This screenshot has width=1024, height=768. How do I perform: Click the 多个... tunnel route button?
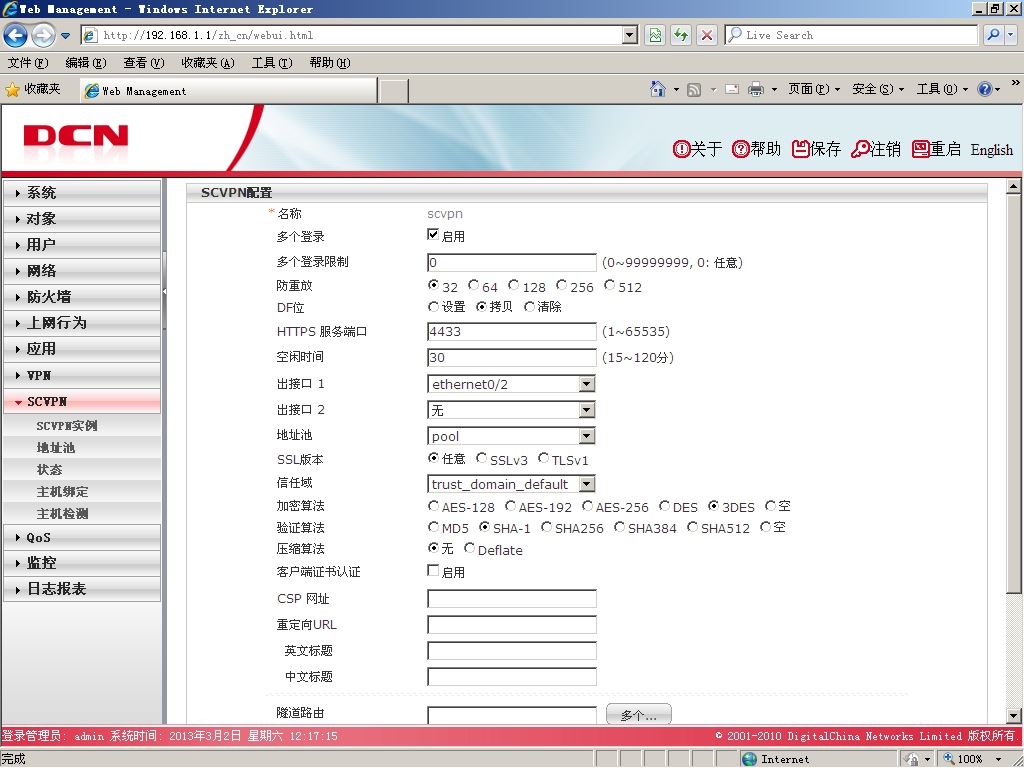639,714
